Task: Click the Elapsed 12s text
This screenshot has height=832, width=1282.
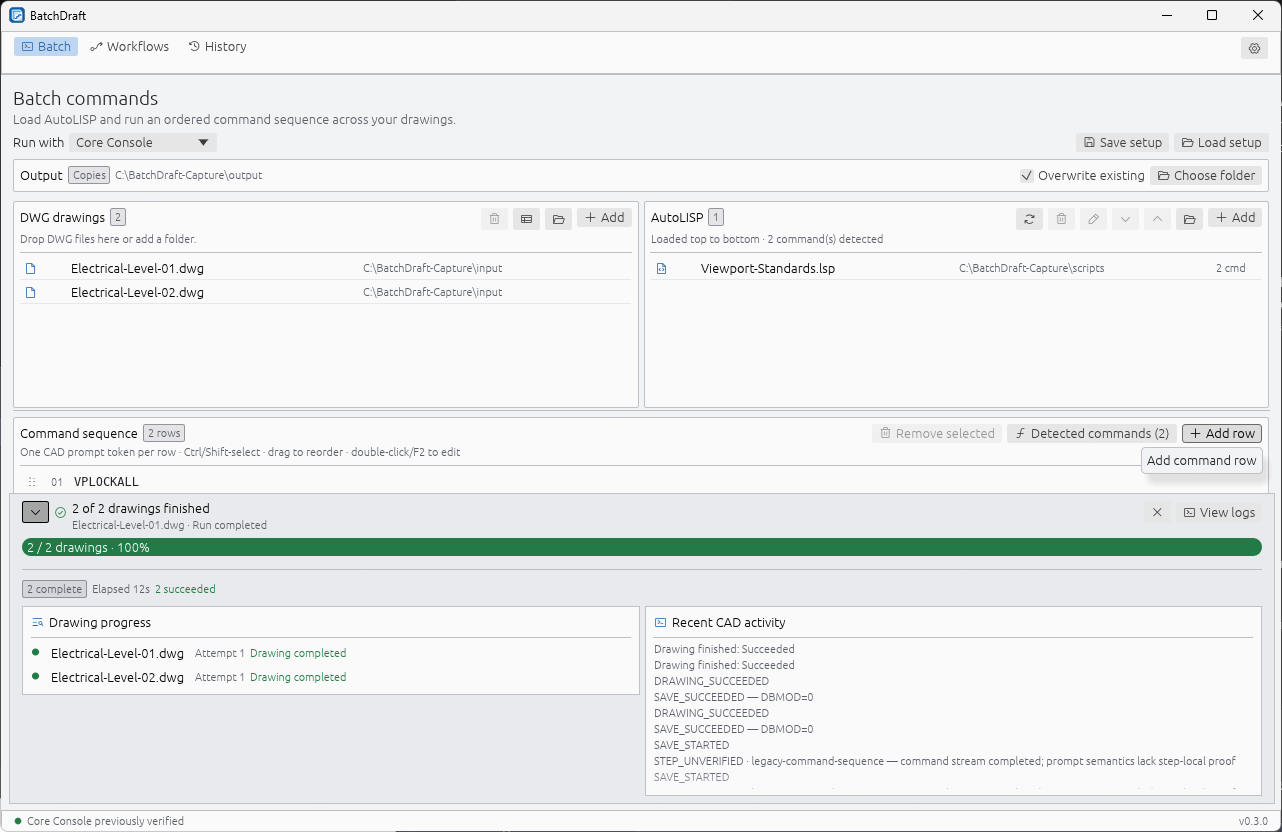Action: click(x=121, y=589)
